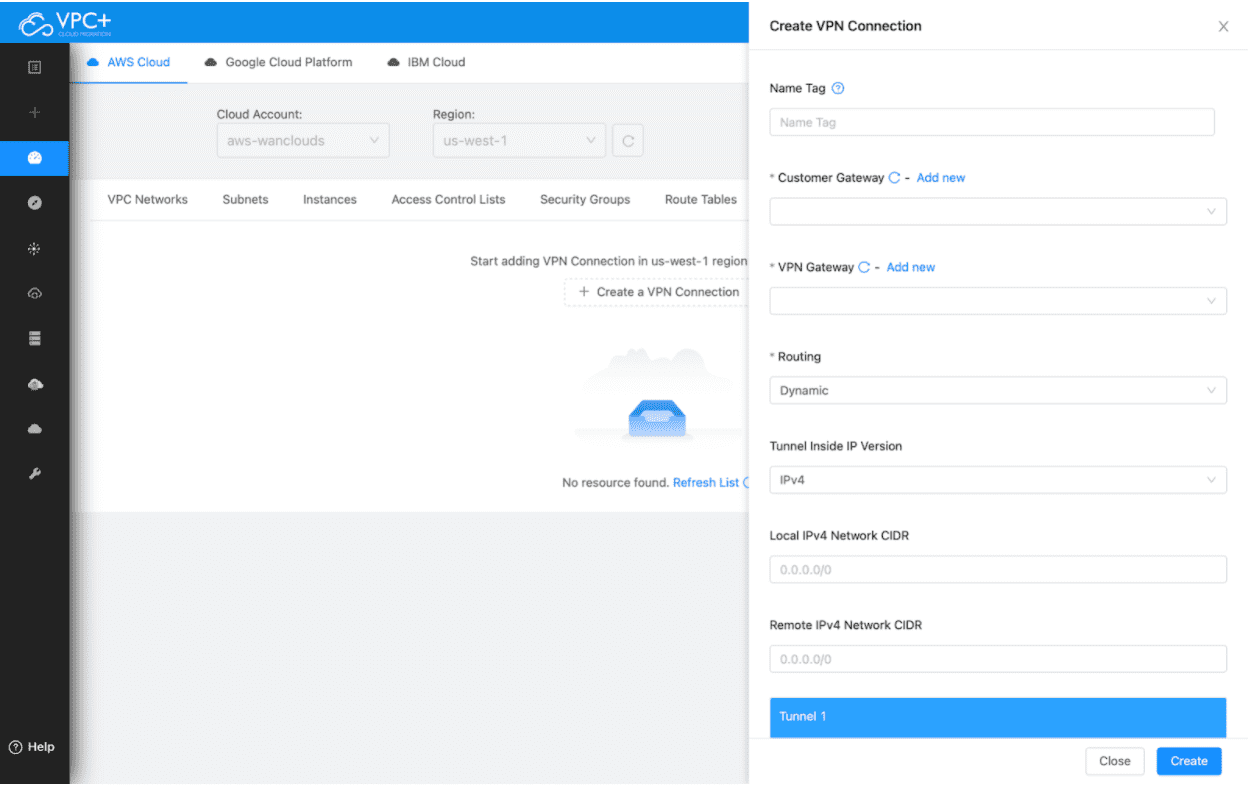Click the plus icon in the left sidebar
Screen dimensions: 1260x788
coord(35,113)
